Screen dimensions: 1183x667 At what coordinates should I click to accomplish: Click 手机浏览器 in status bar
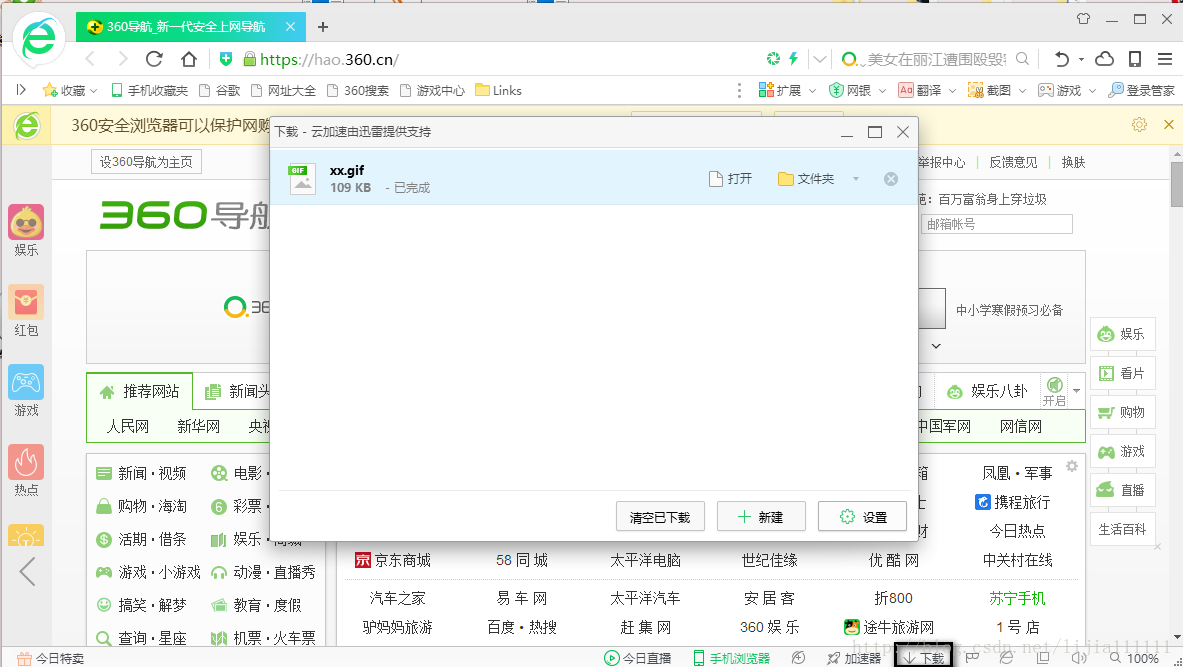click(731, 658)
